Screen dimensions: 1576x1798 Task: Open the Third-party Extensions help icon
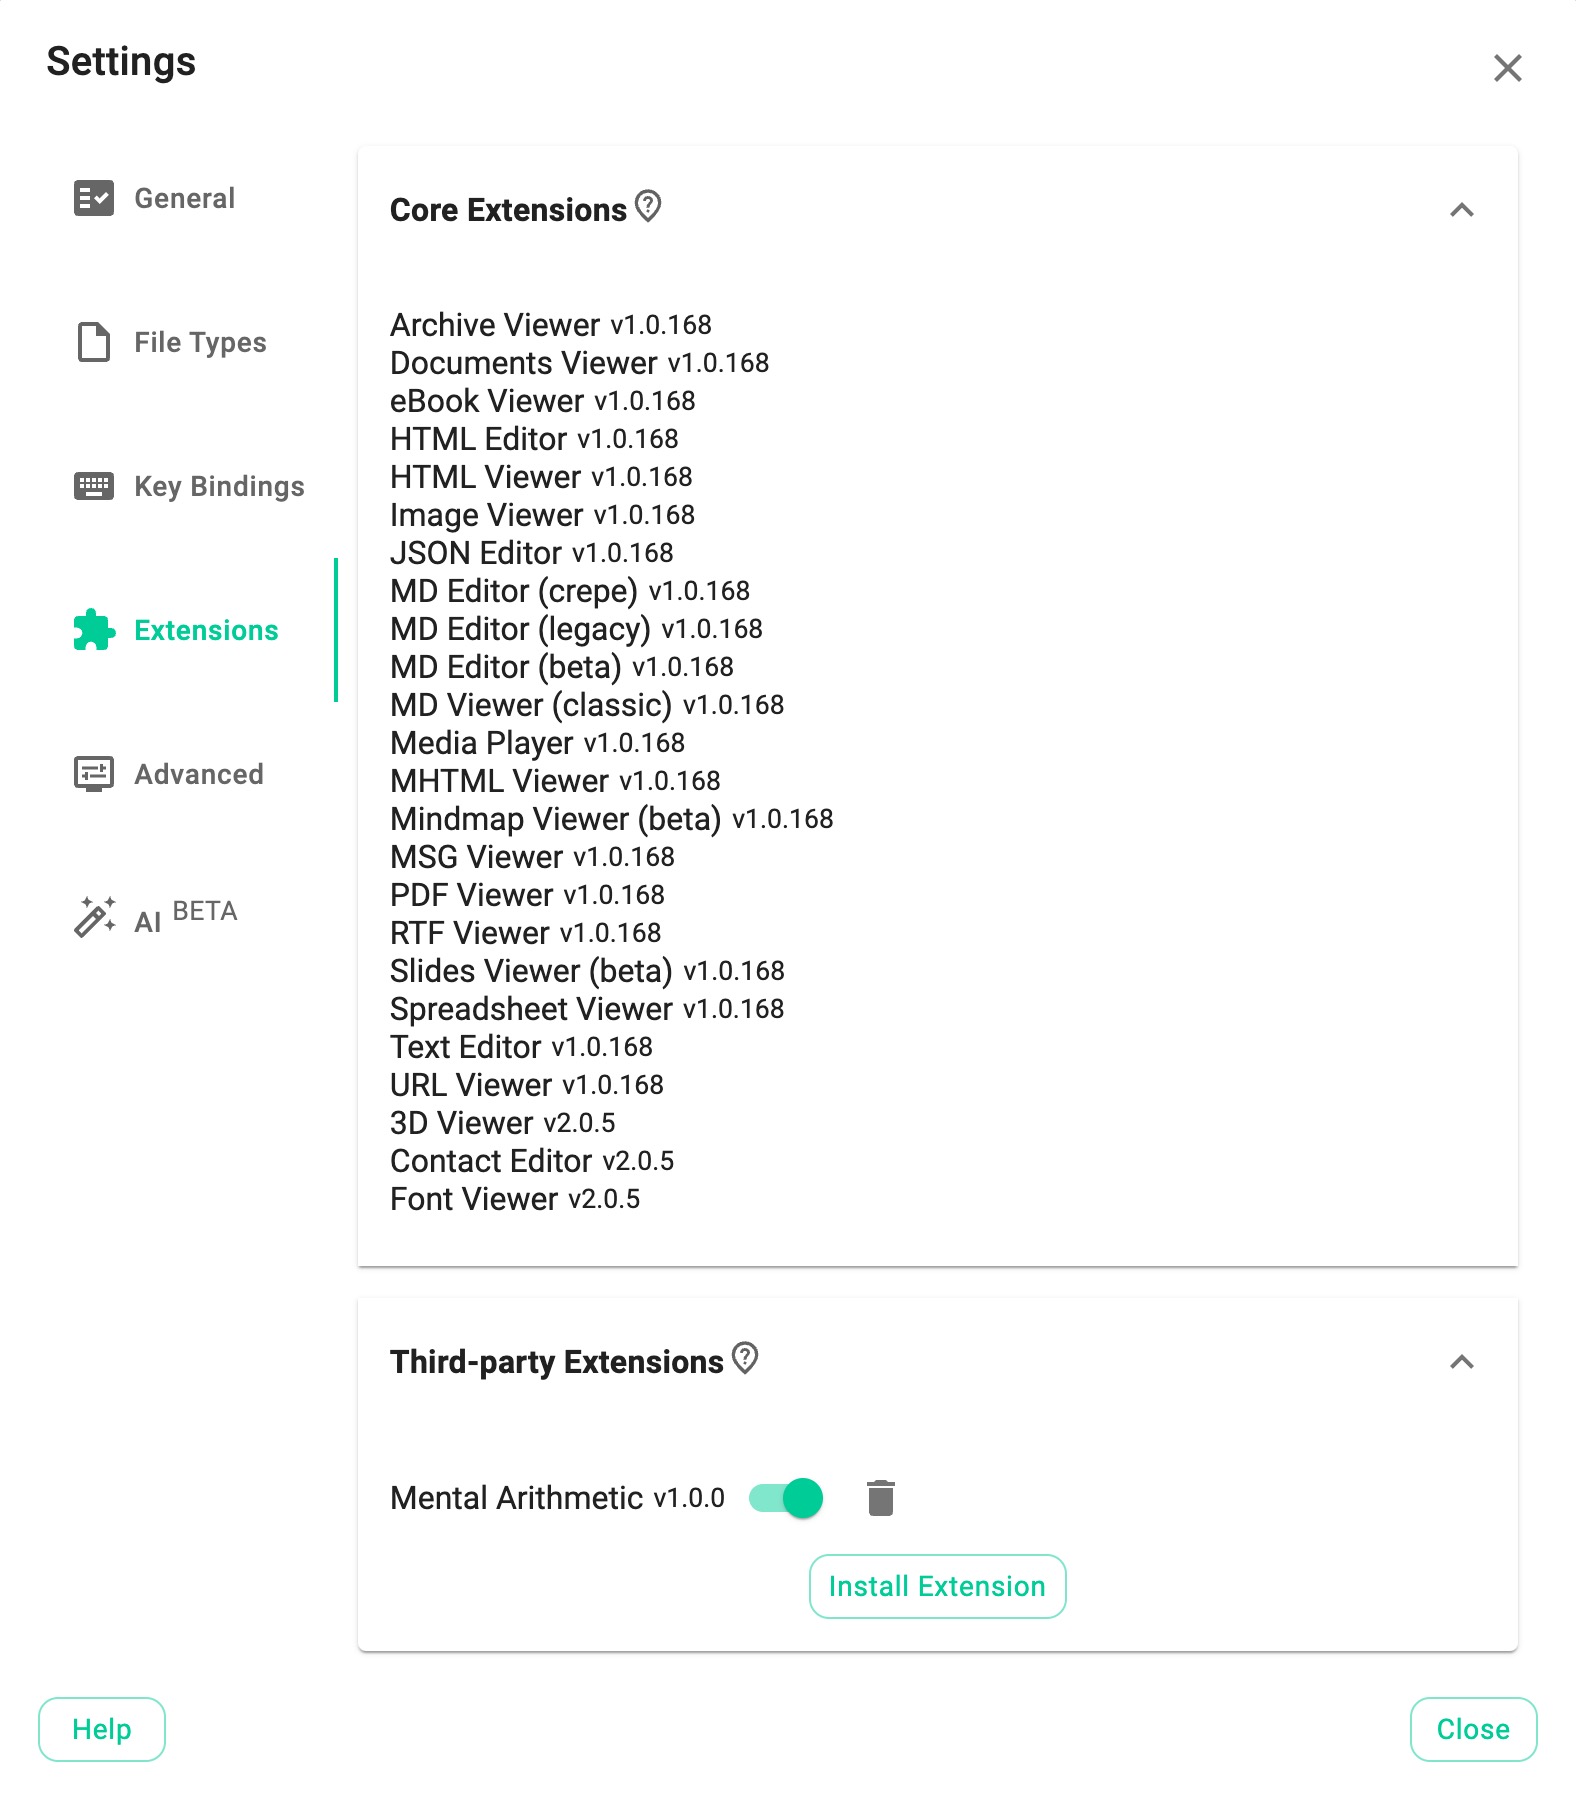coord(746,1360)
